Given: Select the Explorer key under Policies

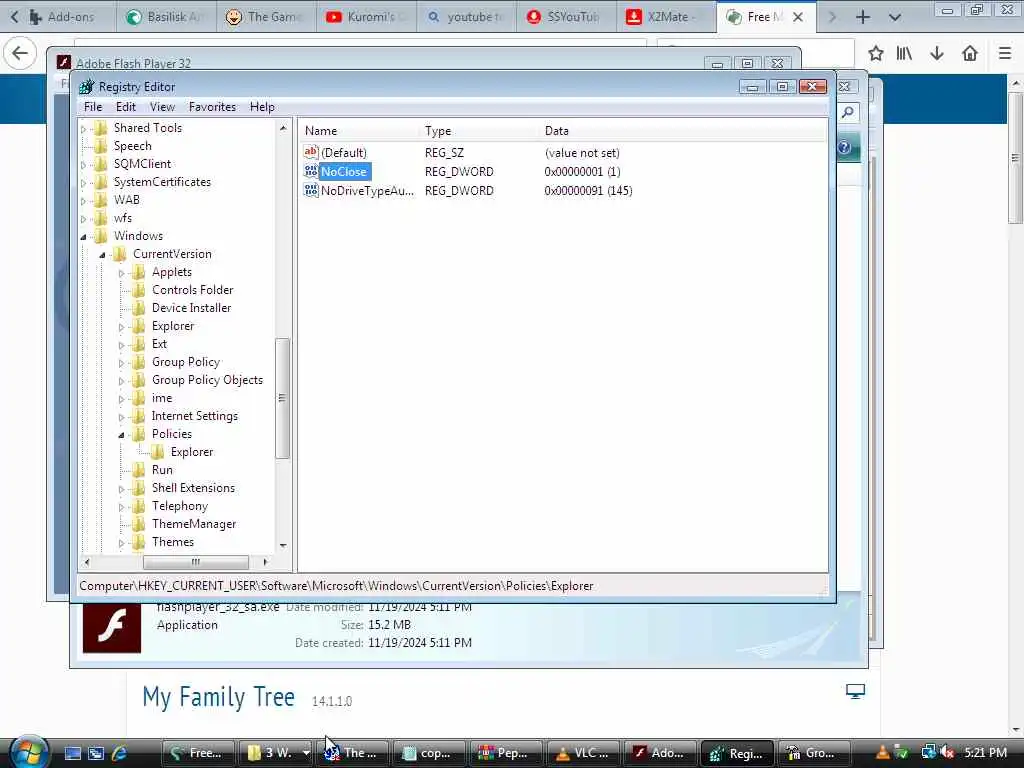Looking at the screenshot, I should tap(192, 451).
